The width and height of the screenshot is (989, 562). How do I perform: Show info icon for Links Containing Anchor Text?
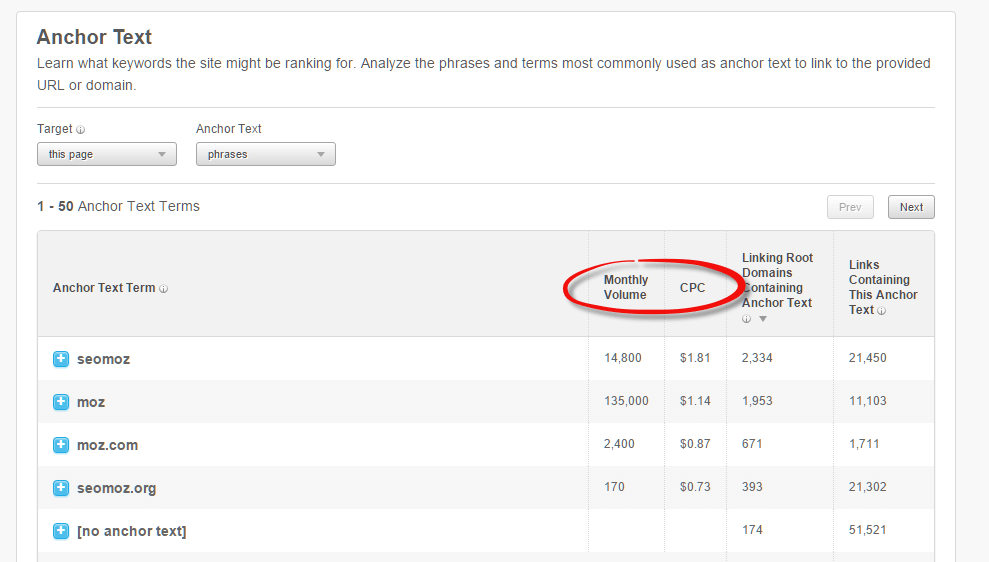coord(881,310)
